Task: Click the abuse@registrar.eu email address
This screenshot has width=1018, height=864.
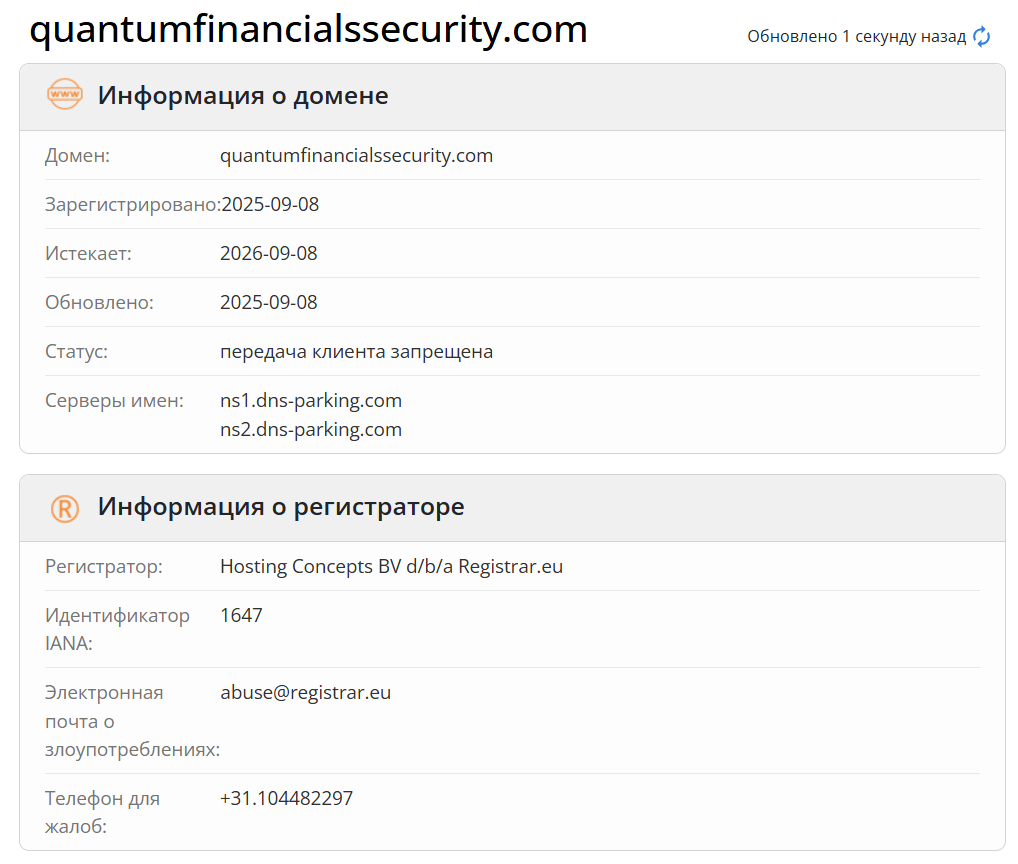Action: 305,692
